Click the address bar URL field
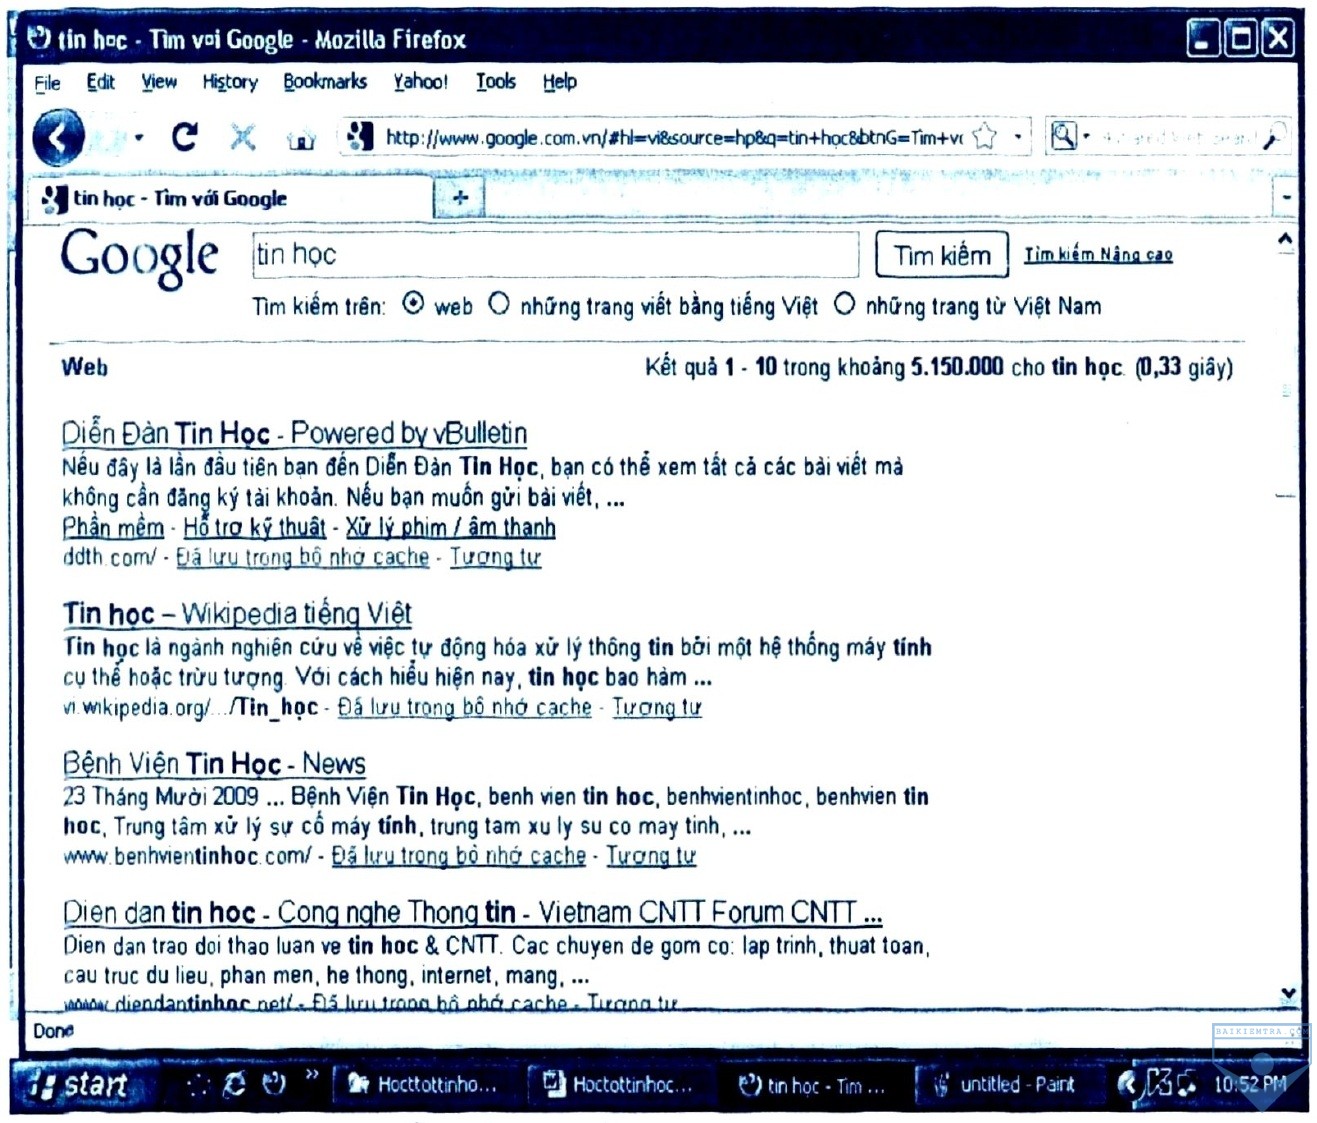This screenshot has height=1123, width=1317. coord(673,137)
